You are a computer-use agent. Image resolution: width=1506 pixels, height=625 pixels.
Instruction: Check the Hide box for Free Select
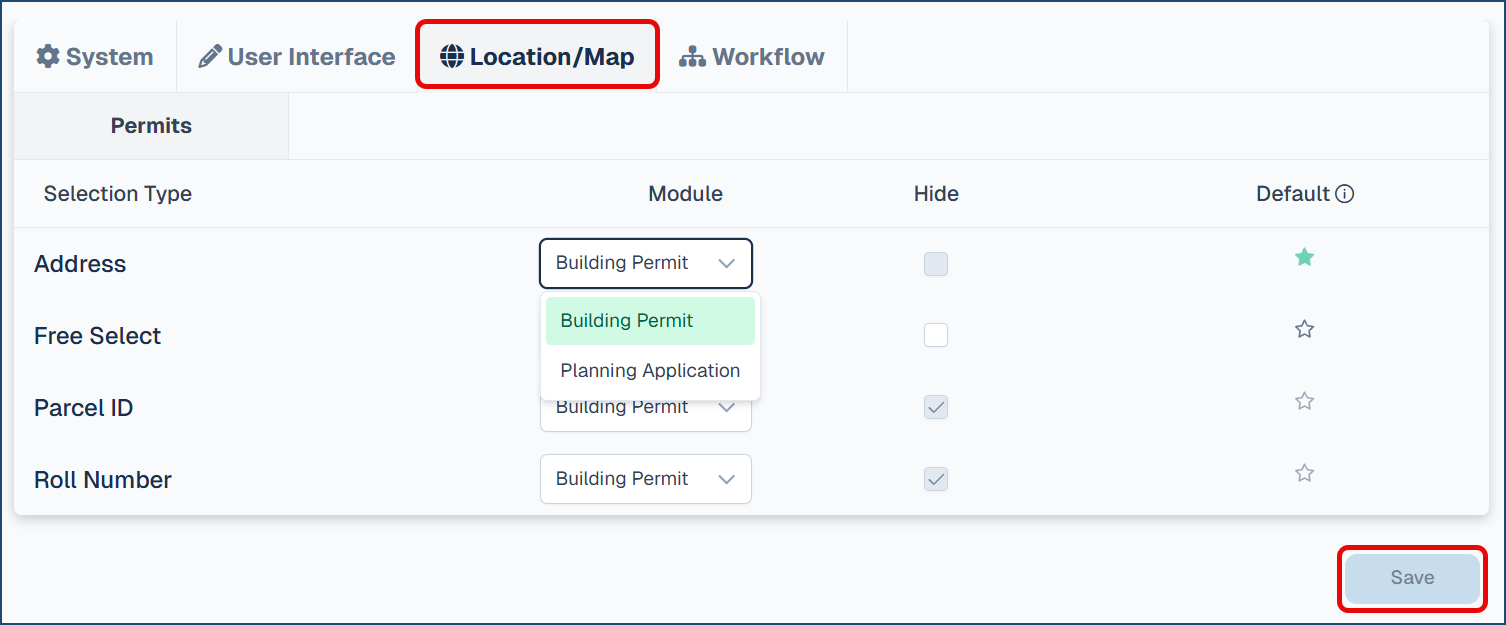pyautogui.click(x=936, y=336)
